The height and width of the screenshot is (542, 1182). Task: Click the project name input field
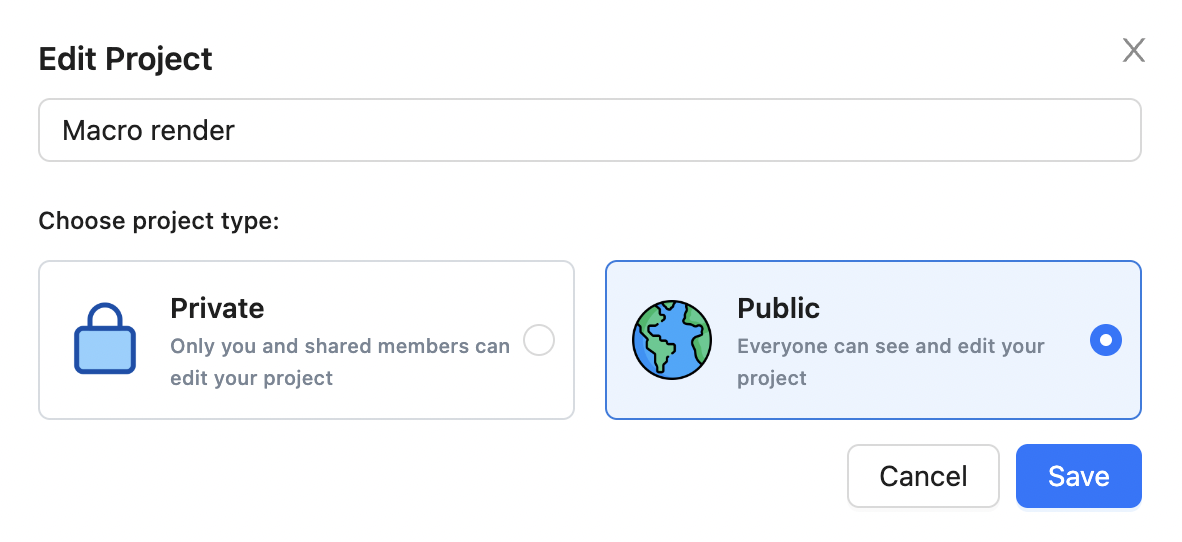589,130
